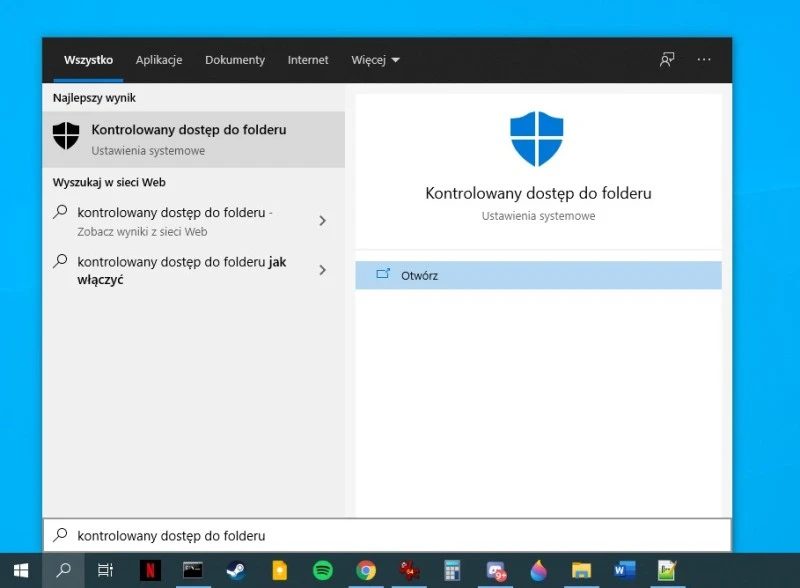
Task: Open the search feedback icon in header
Action: tap(667, 60)
